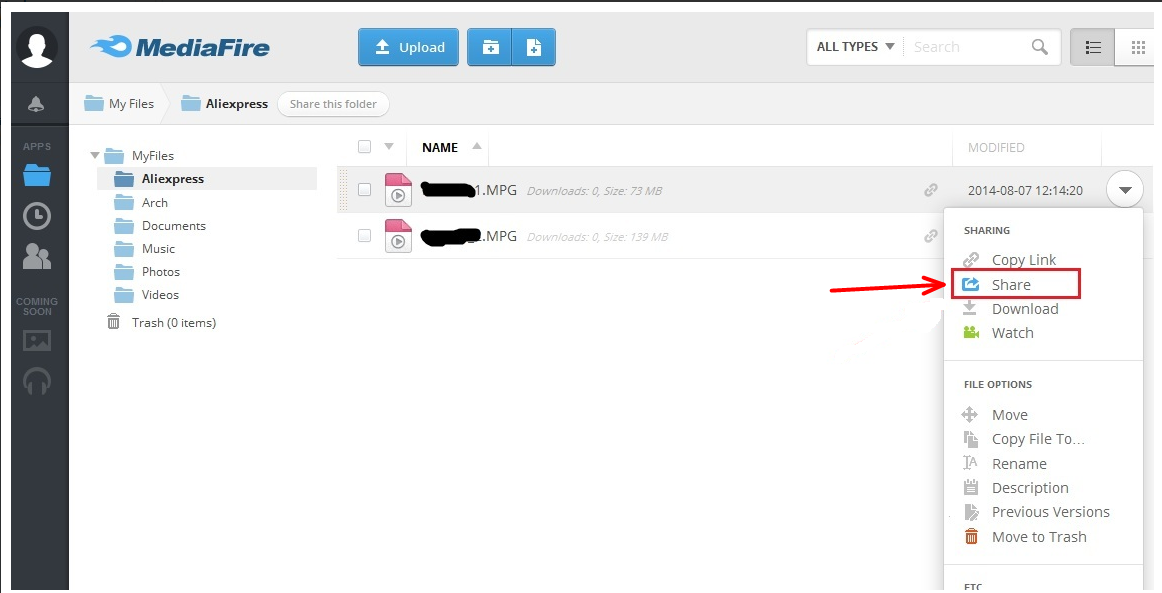This screenshot has width=1162, height=593.
Task: Click the Upload button
Action: (408, 47)
